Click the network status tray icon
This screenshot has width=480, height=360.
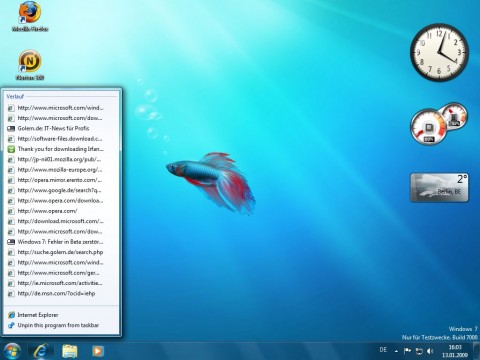[x=419, y=351]
